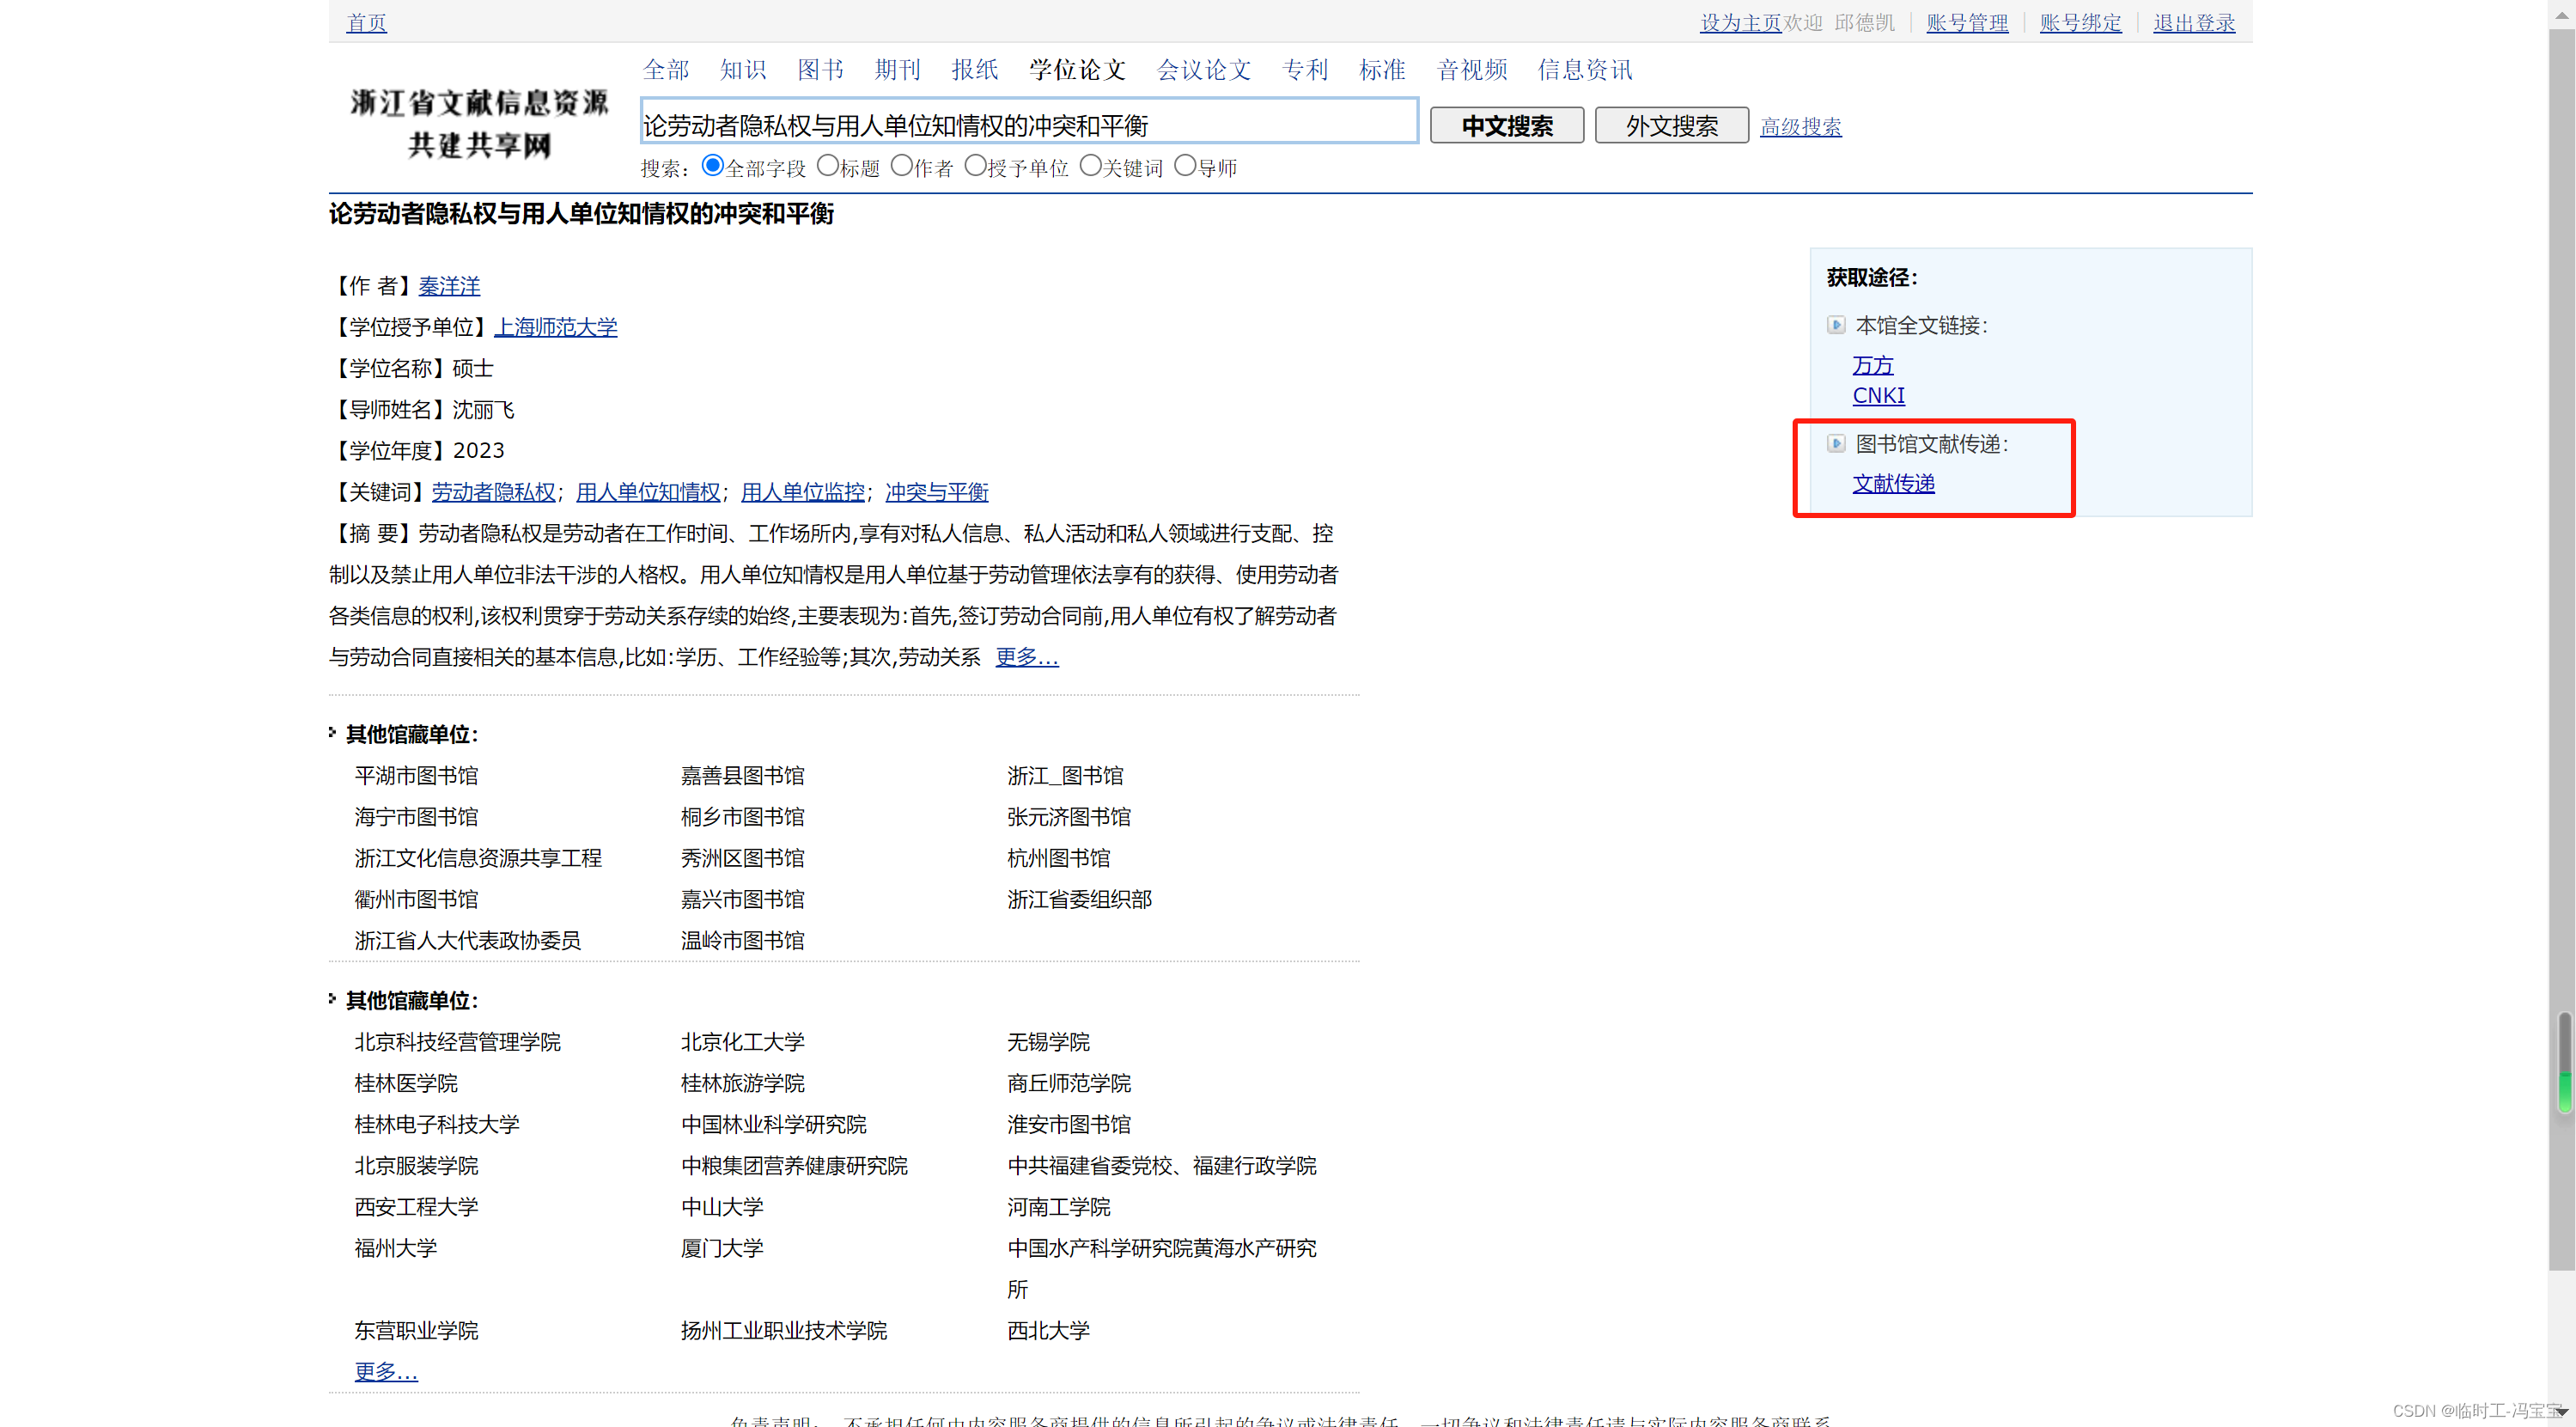Select the 关键词 search radio button
The height and width of the screenshot is (1427, 2576).
[1090, 166]
